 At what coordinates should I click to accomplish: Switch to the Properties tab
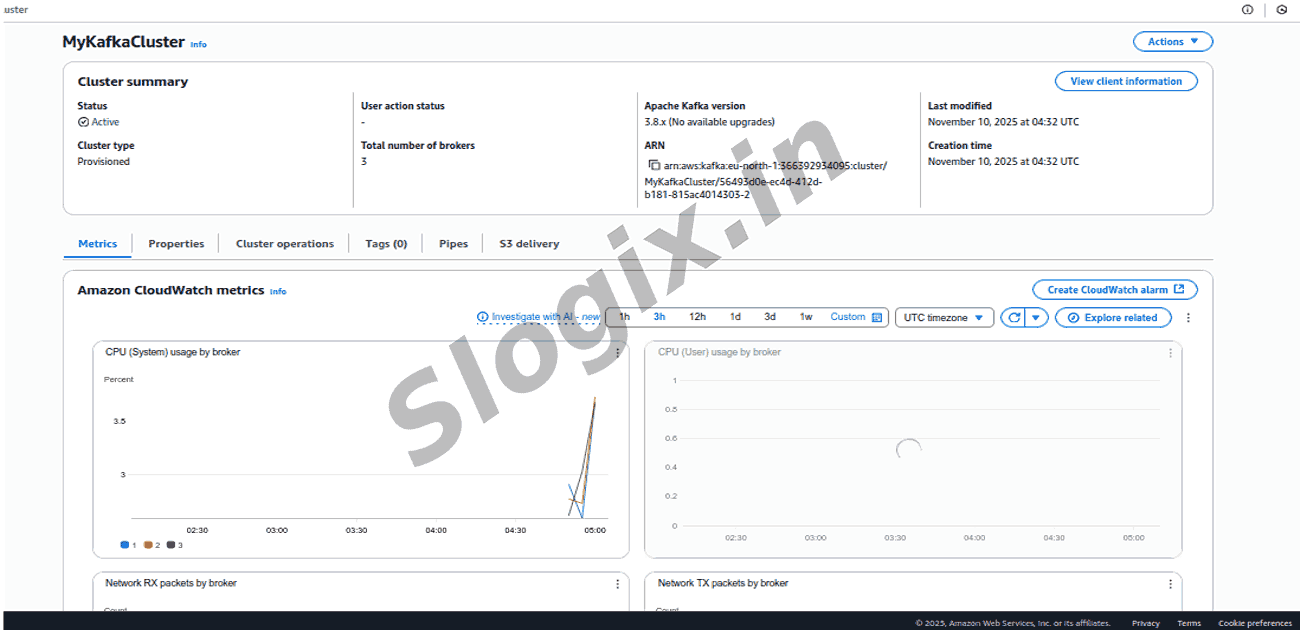point(176,244)
